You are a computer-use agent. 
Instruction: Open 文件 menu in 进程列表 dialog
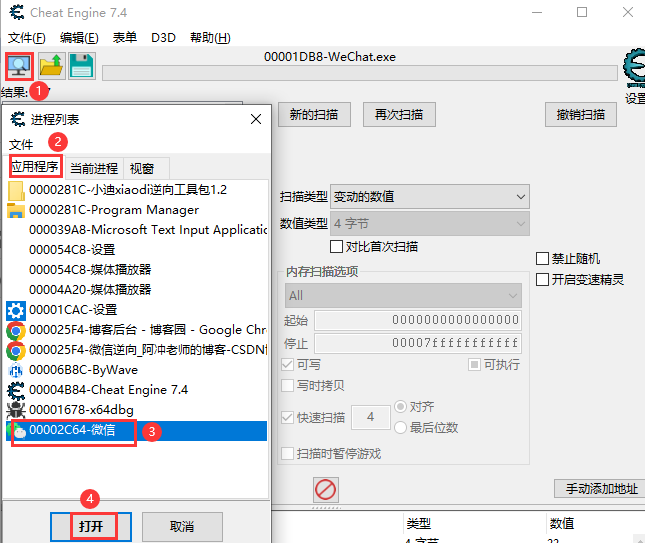(x=21, y=145)
